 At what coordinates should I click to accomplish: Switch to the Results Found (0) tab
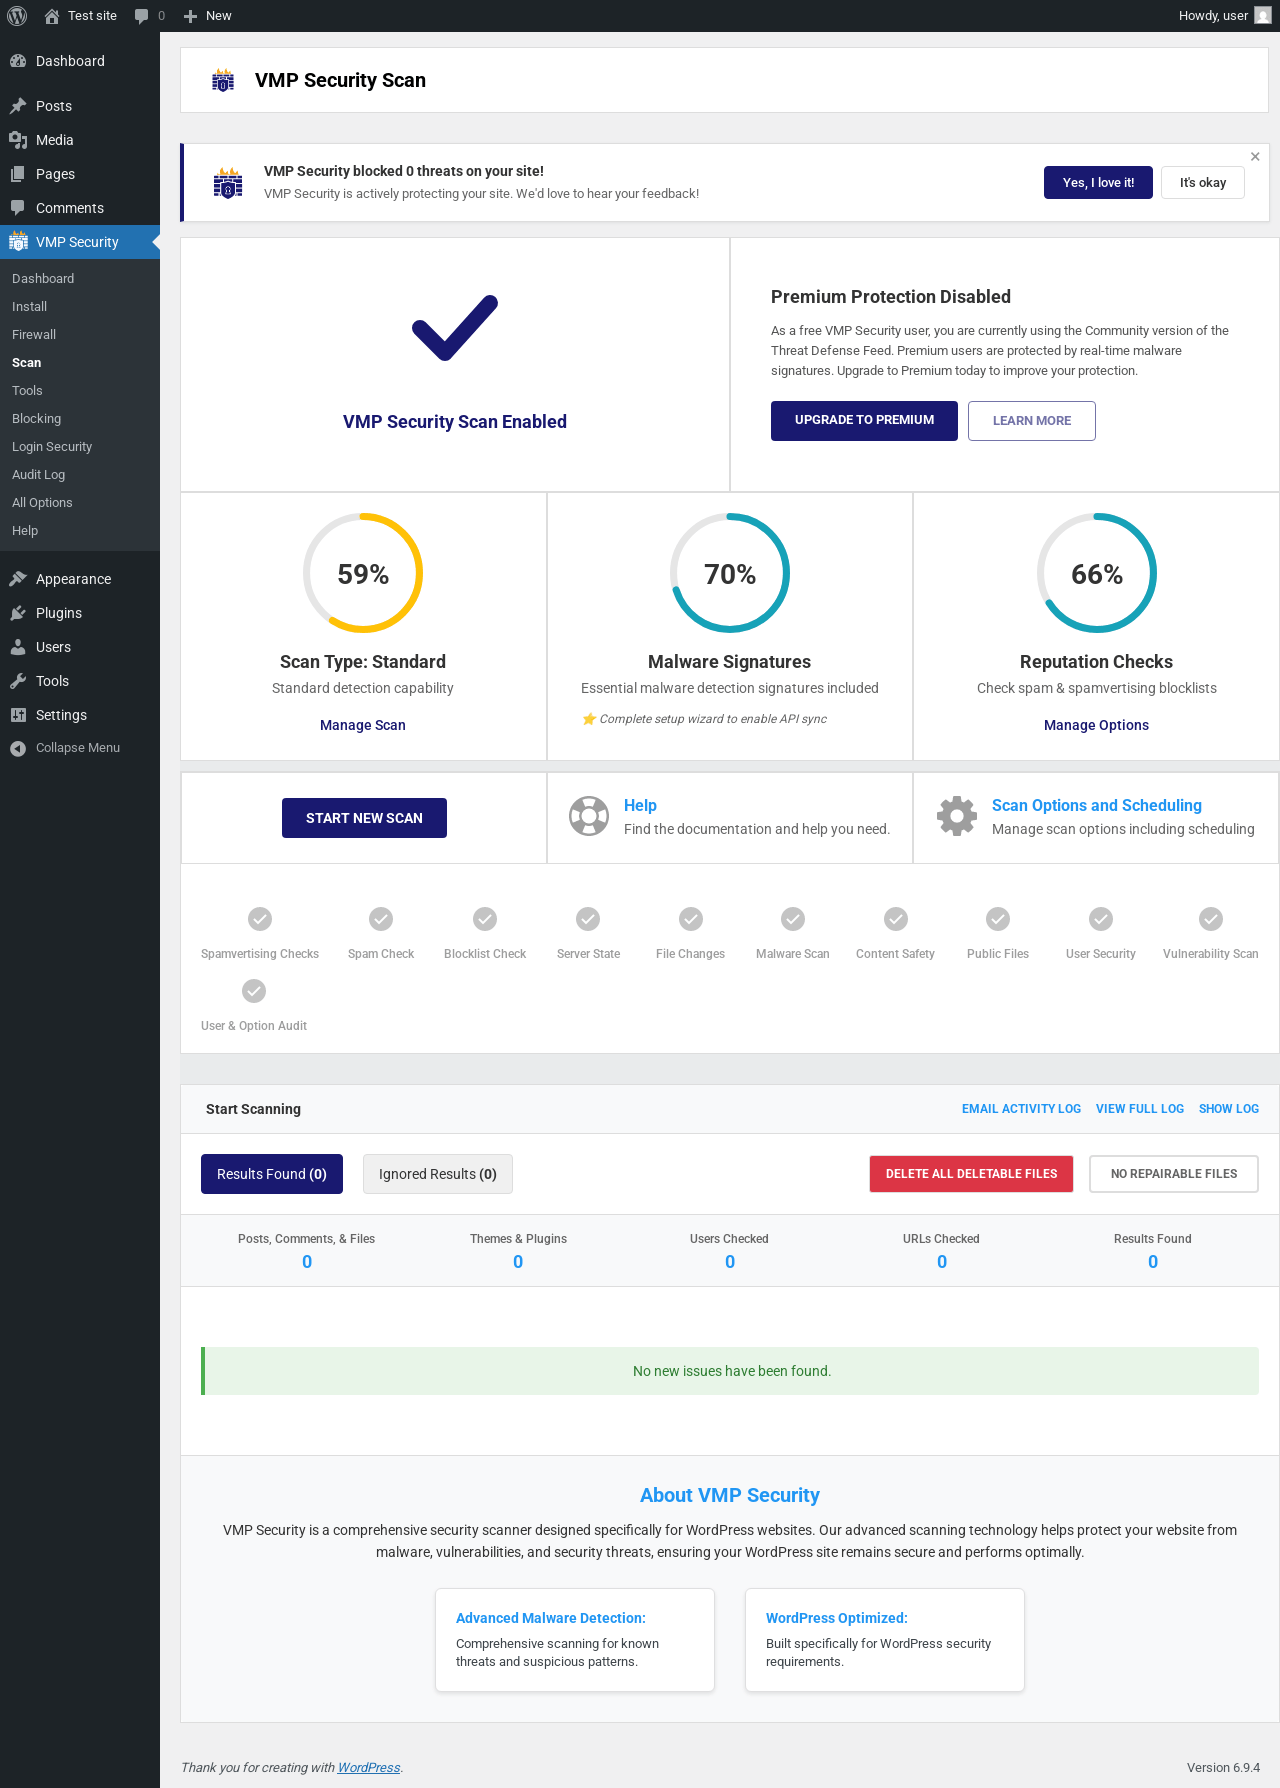coord(272,1174)
